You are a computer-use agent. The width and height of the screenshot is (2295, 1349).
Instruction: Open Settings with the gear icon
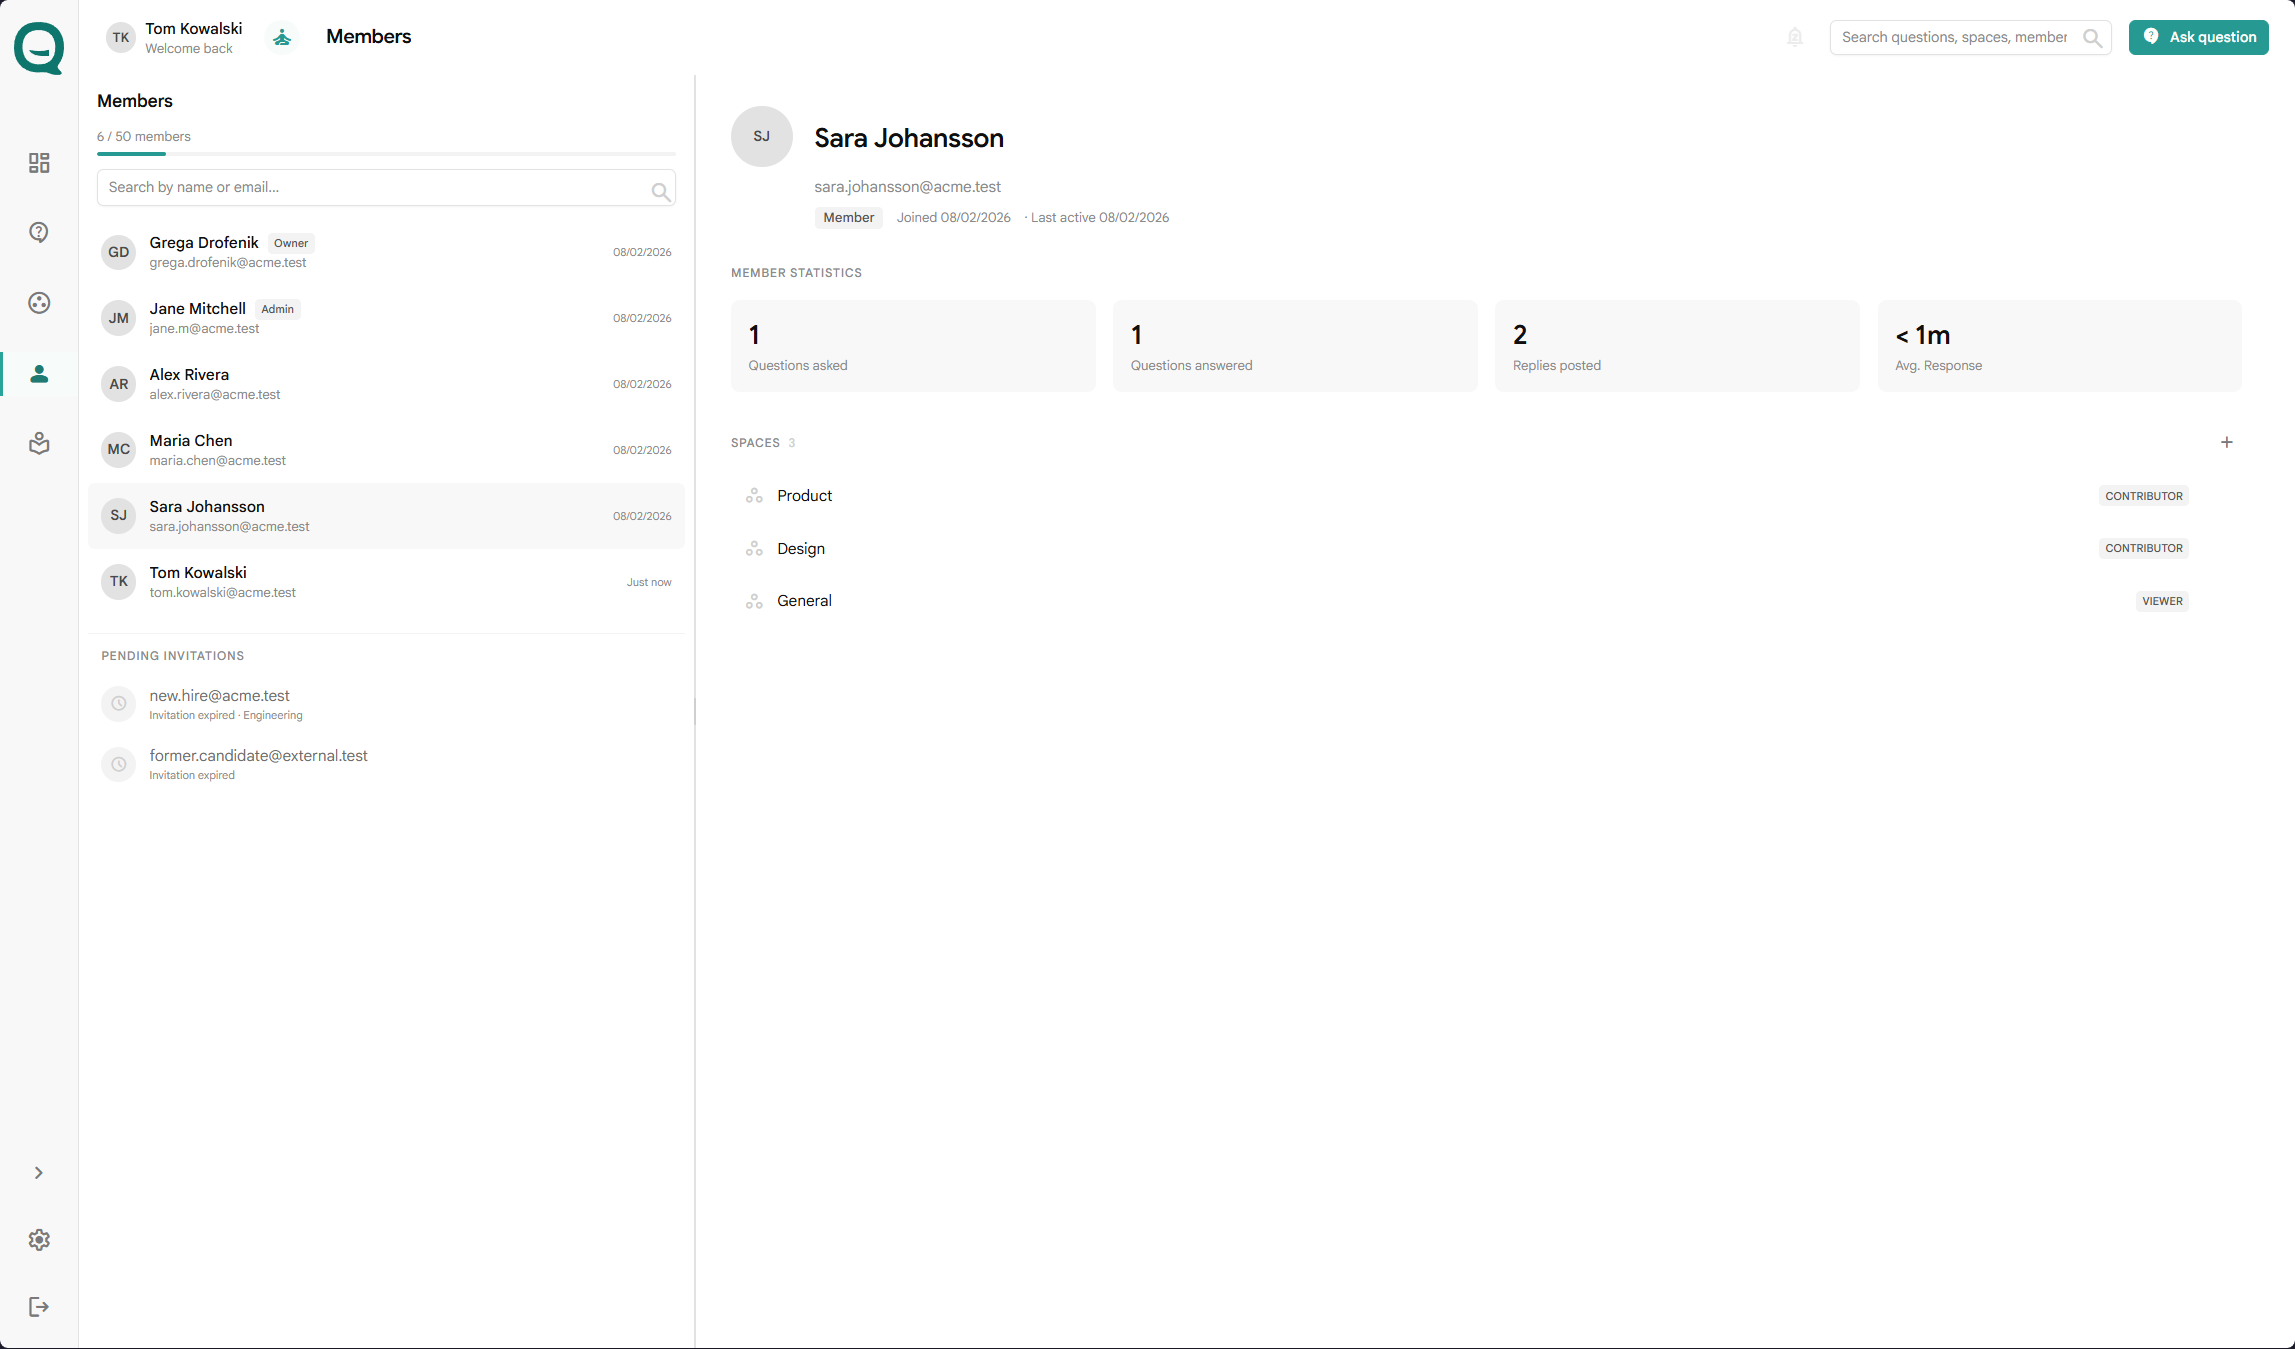click(x=39, y=1240)
